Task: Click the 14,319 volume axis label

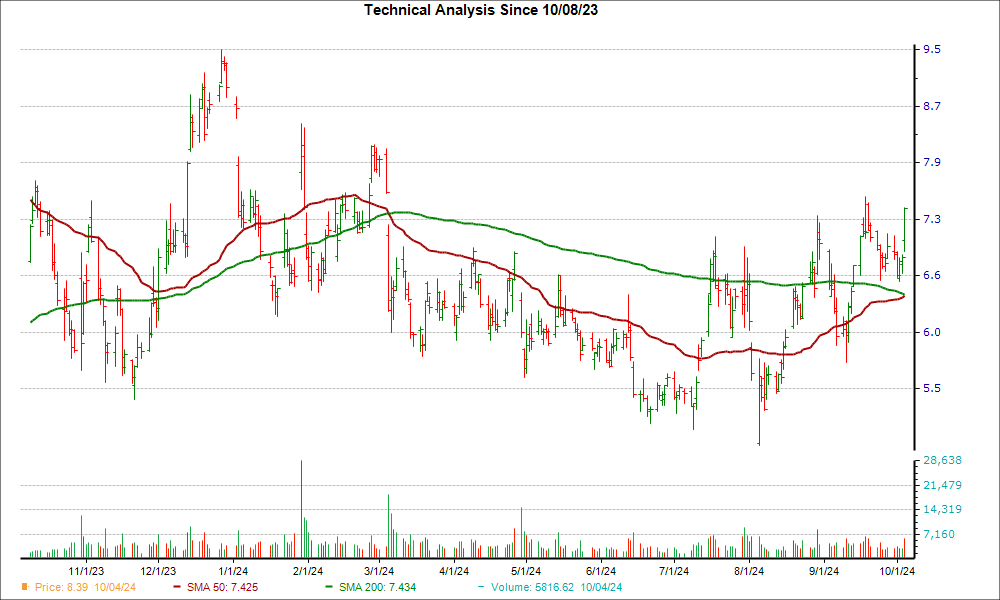Action: tap(942, 509)
